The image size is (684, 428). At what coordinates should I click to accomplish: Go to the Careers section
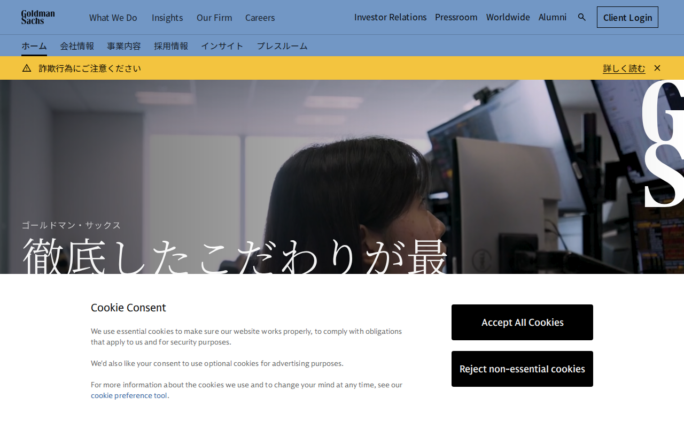click(x=260, y=17)
